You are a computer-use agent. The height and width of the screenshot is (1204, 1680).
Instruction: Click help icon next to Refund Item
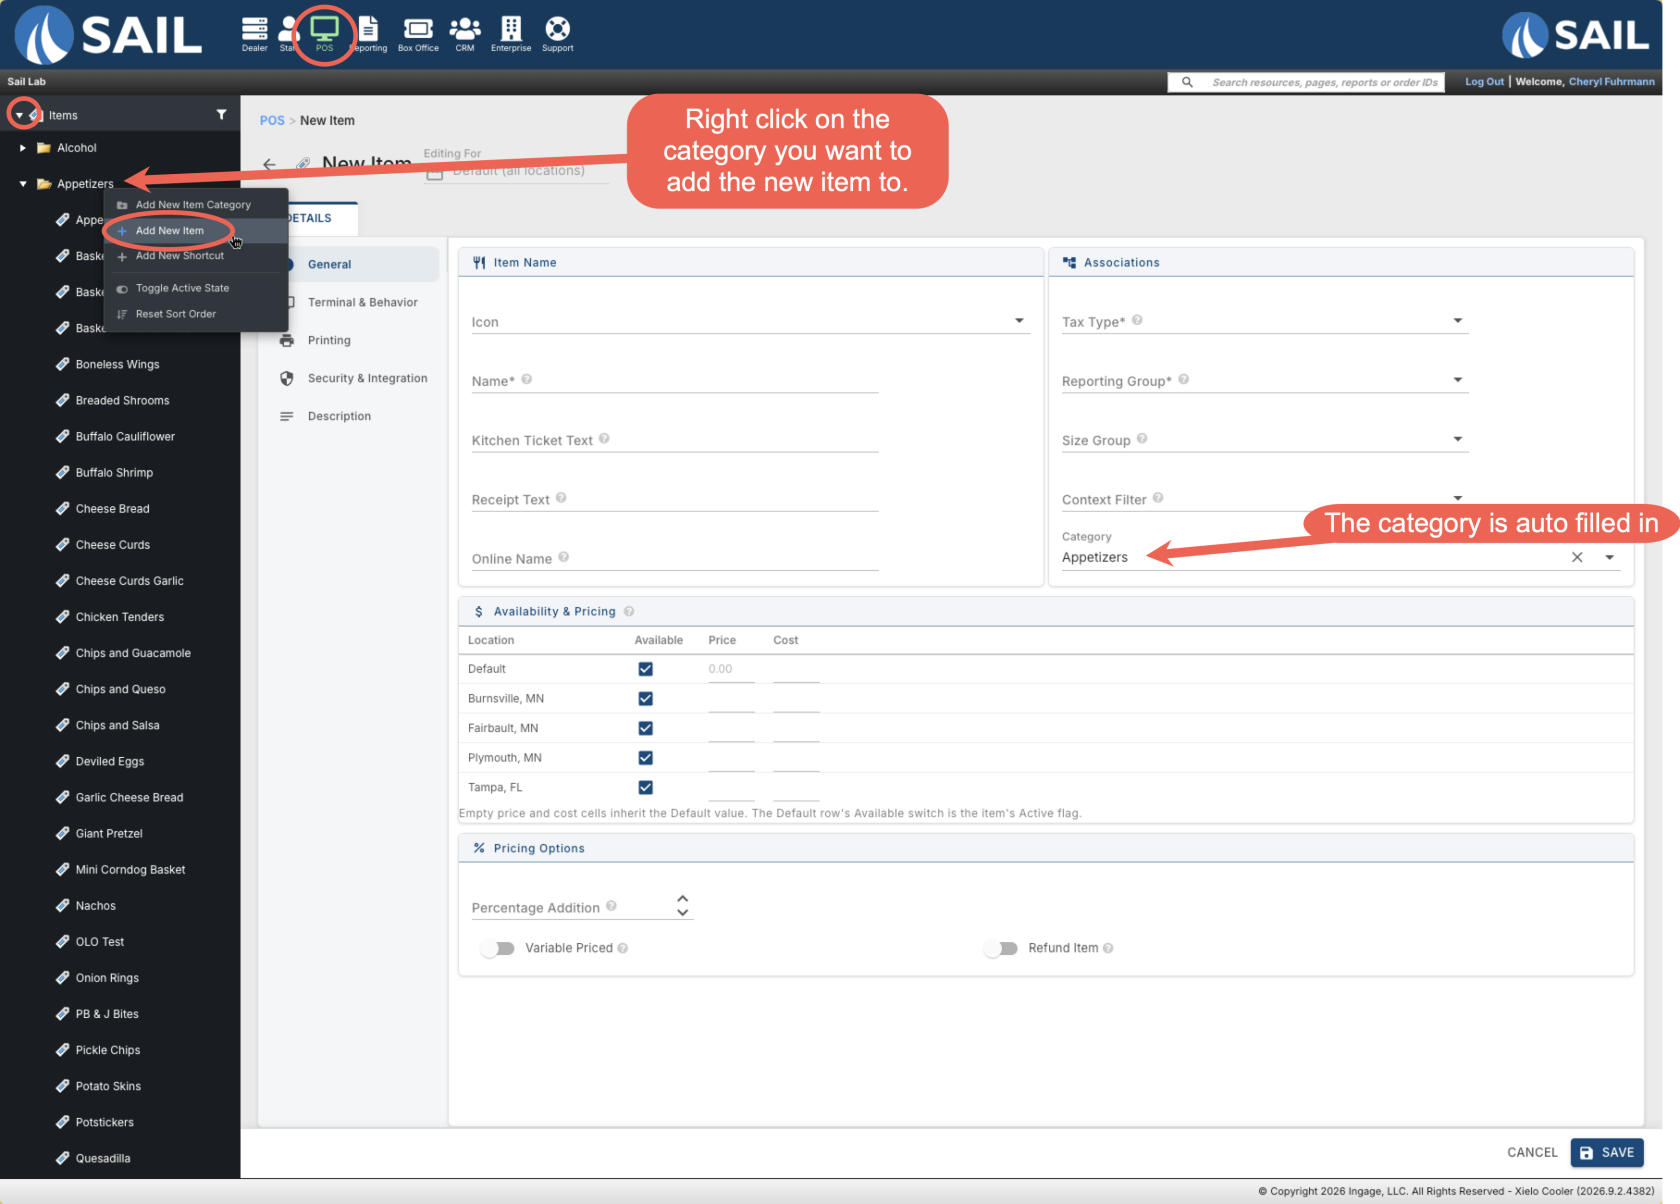coord(1108,948)
